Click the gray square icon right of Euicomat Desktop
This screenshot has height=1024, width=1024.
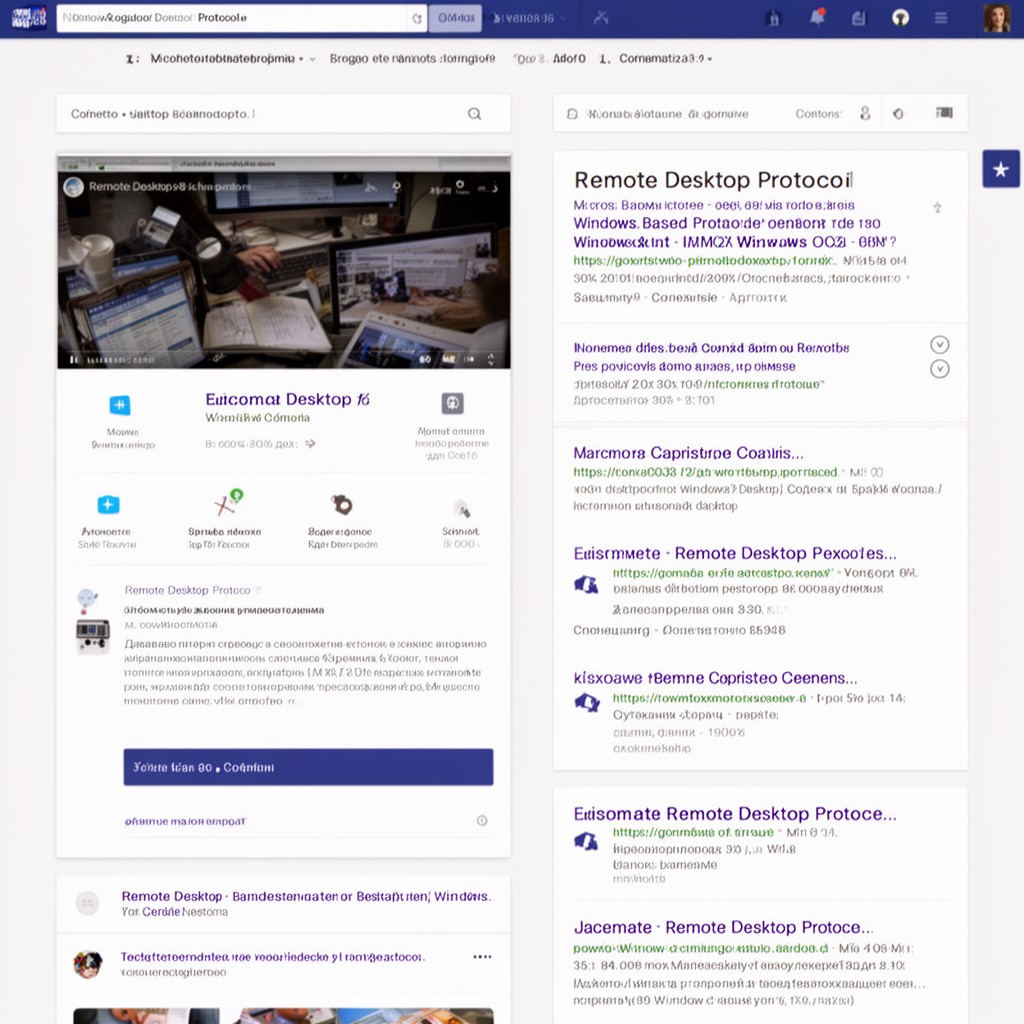[452, 403]
